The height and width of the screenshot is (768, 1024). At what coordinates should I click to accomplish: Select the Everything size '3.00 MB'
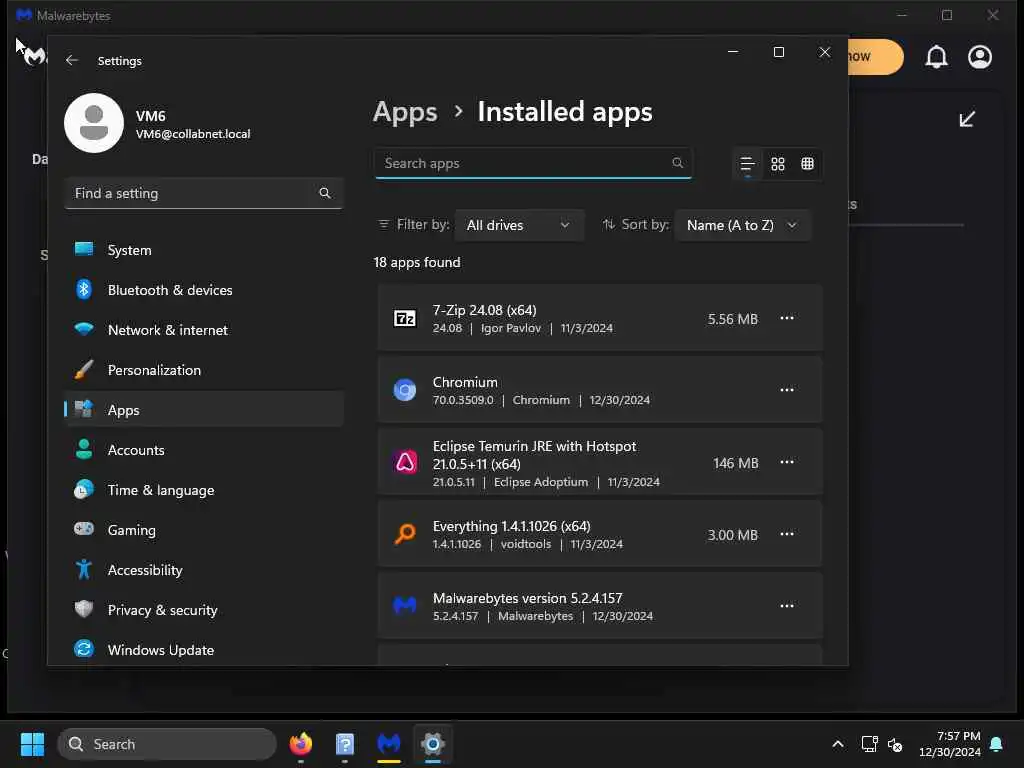click(733, 536)
